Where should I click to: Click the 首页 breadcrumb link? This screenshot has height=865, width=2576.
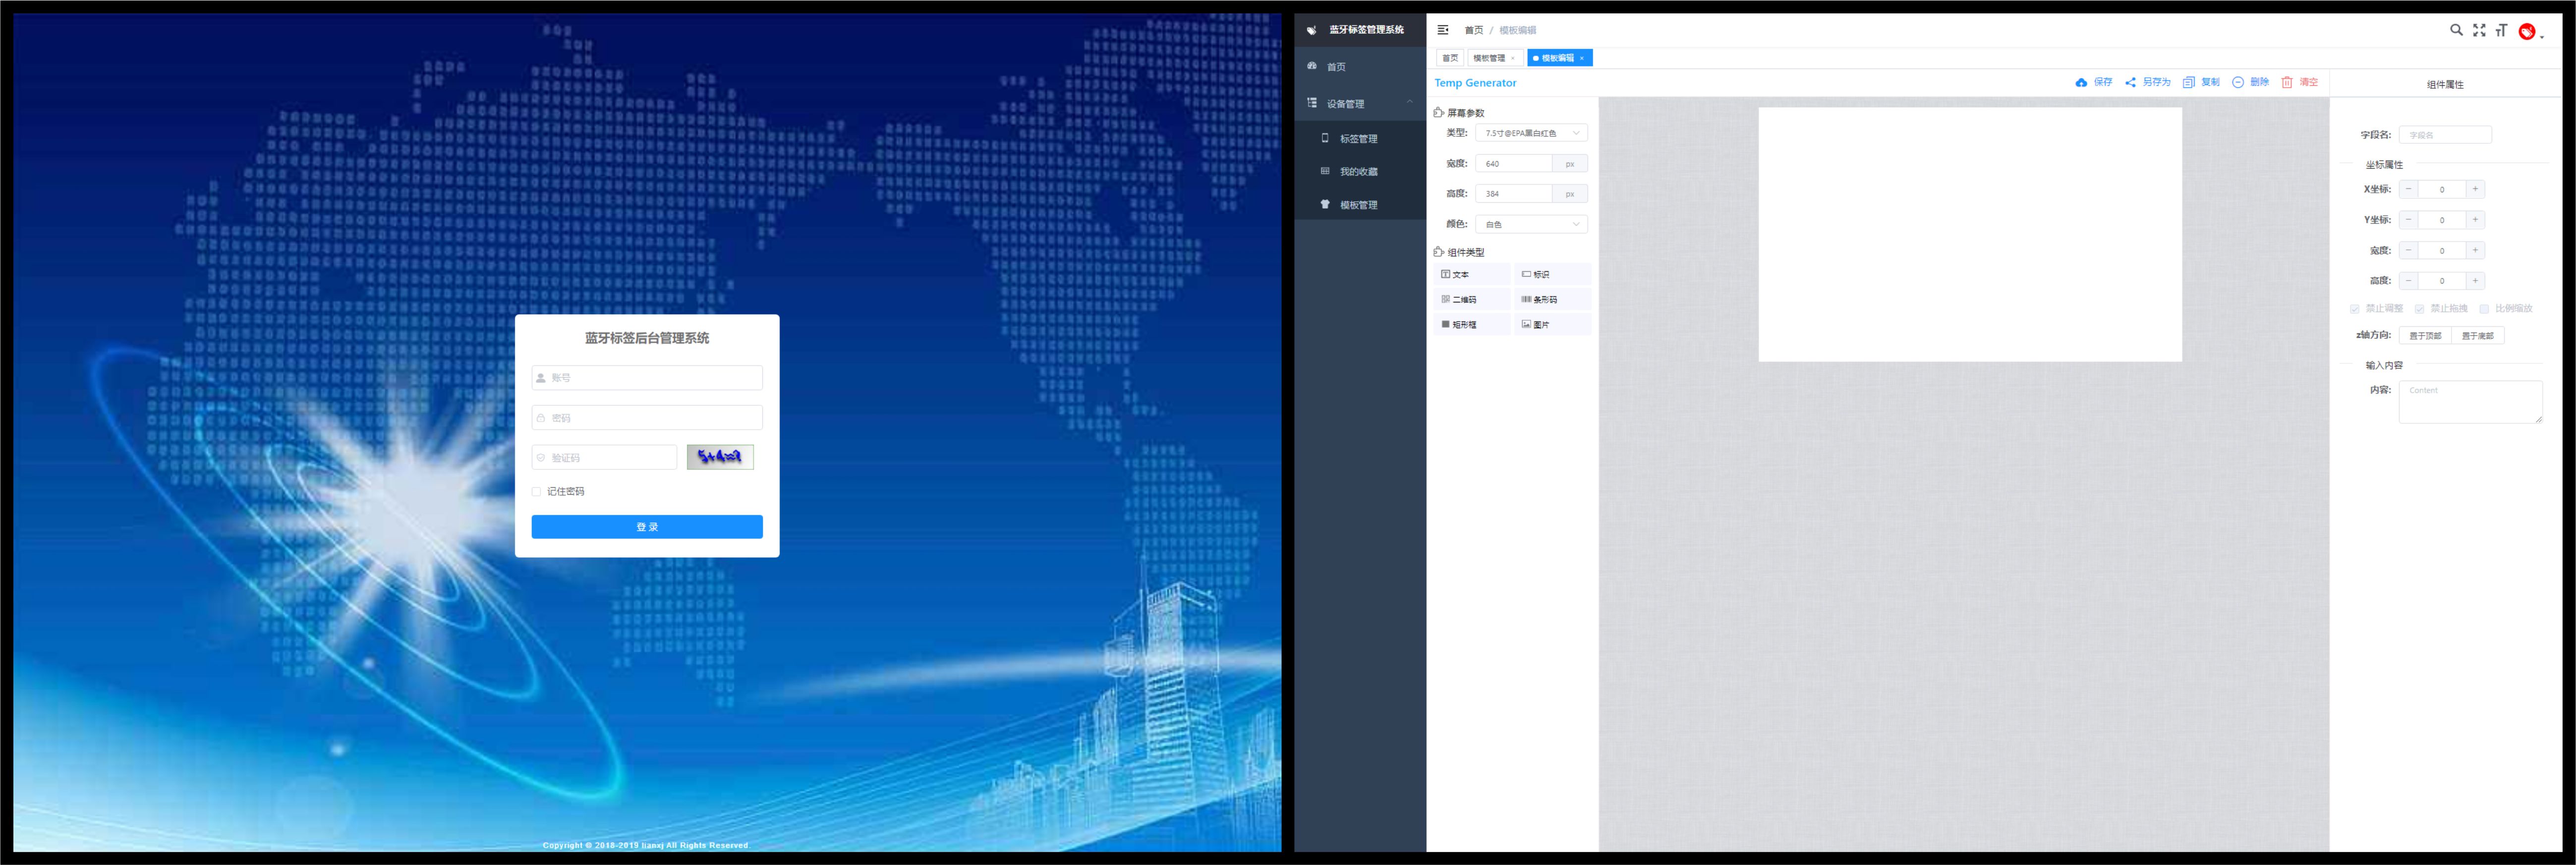coord(1474,30)
